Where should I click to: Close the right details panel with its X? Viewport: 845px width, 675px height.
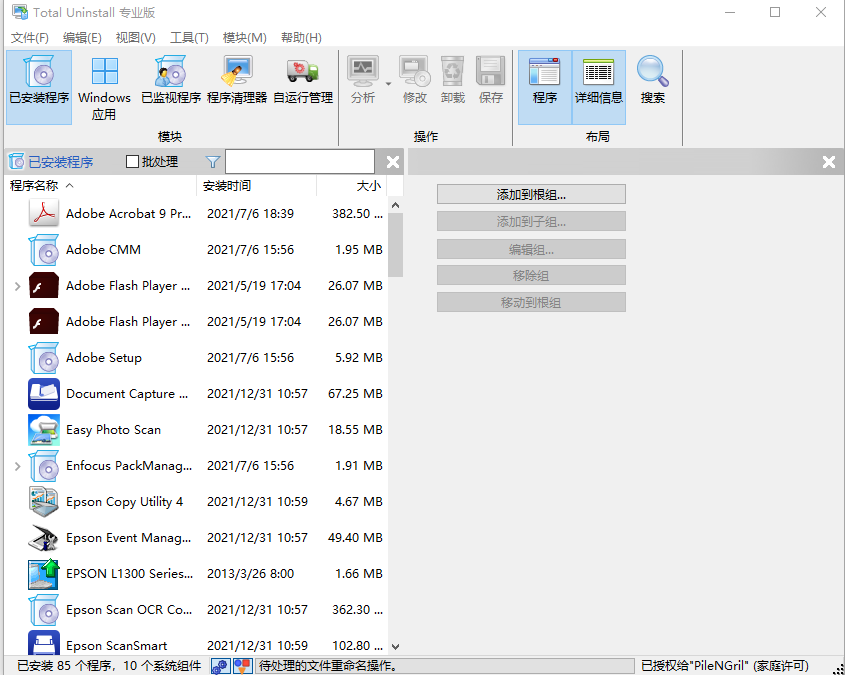829,162
